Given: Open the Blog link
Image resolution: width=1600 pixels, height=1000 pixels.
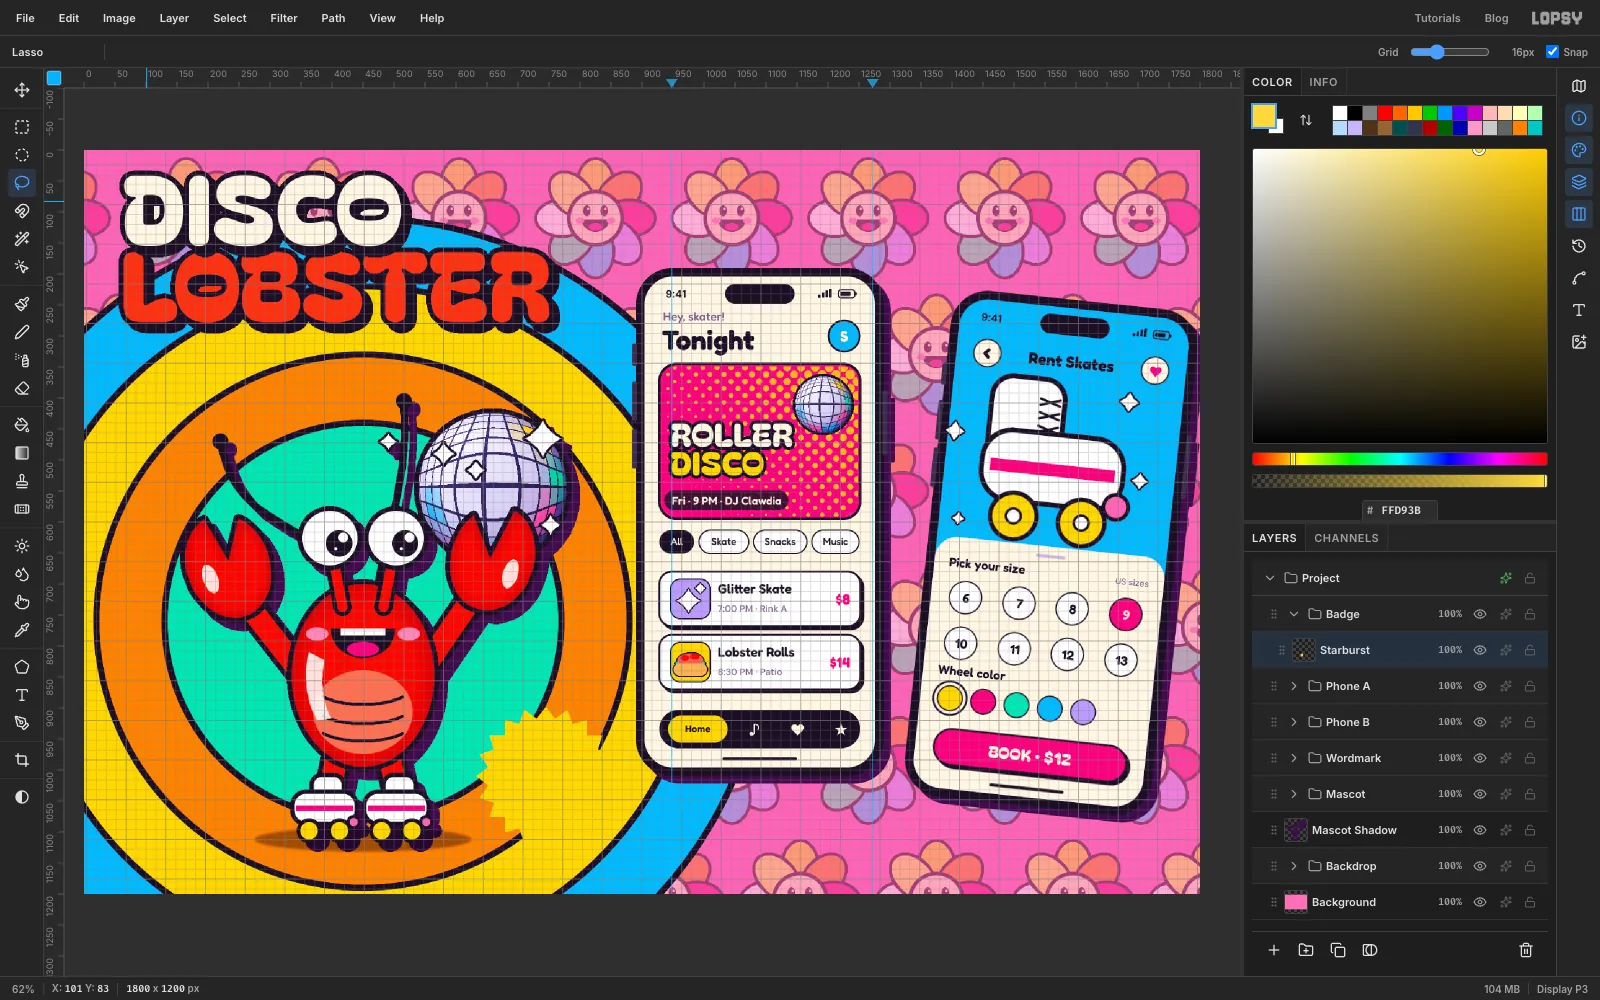Looking at the screenshot, I should tap(1497, 18).
